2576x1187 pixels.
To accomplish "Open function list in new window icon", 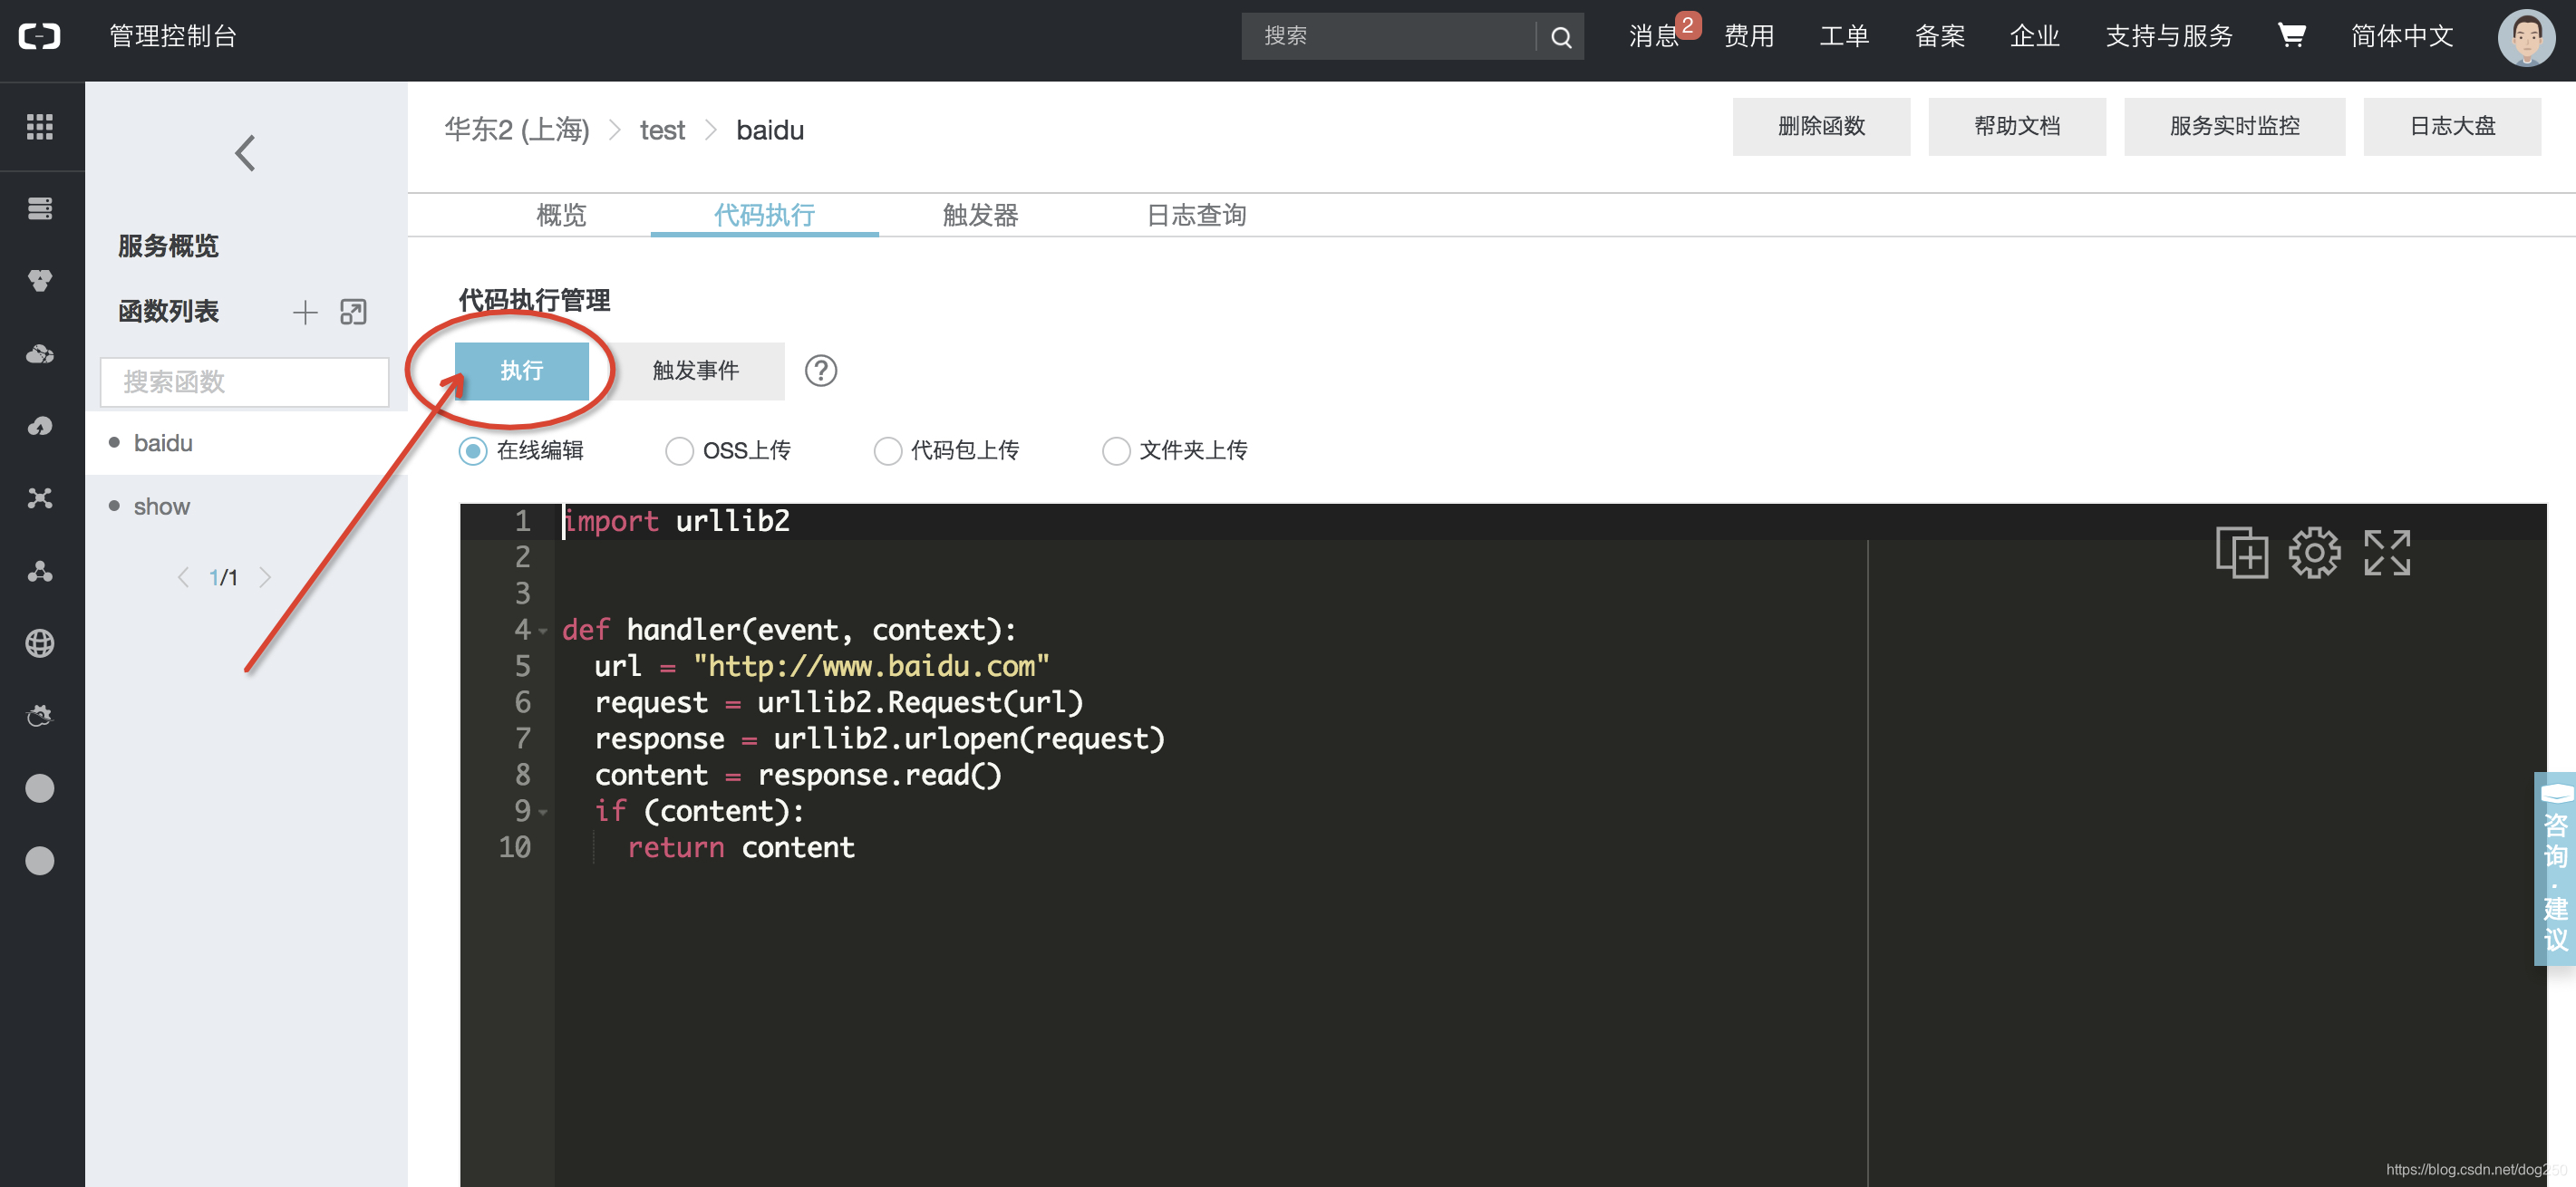I will point(353,312).
